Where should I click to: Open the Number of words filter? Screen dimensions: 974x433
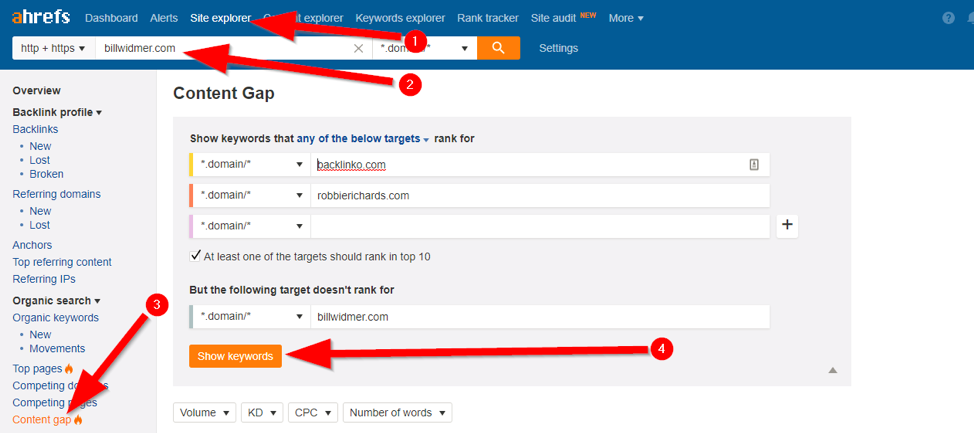point(398,412)
